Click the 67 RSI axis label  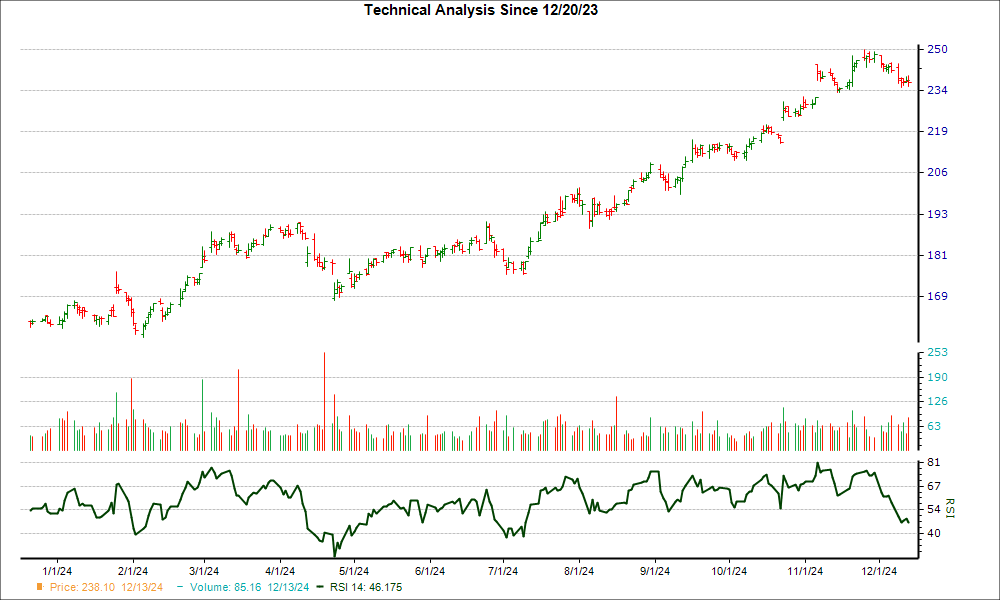click(934, 487)
